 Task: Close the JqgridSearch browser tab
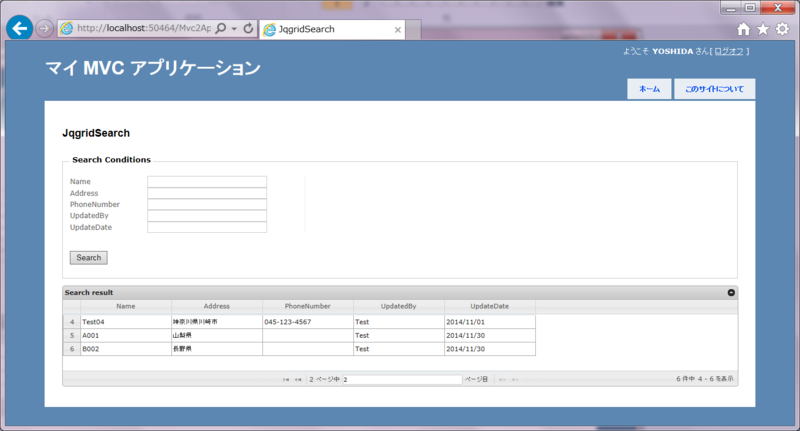point(397,30)
